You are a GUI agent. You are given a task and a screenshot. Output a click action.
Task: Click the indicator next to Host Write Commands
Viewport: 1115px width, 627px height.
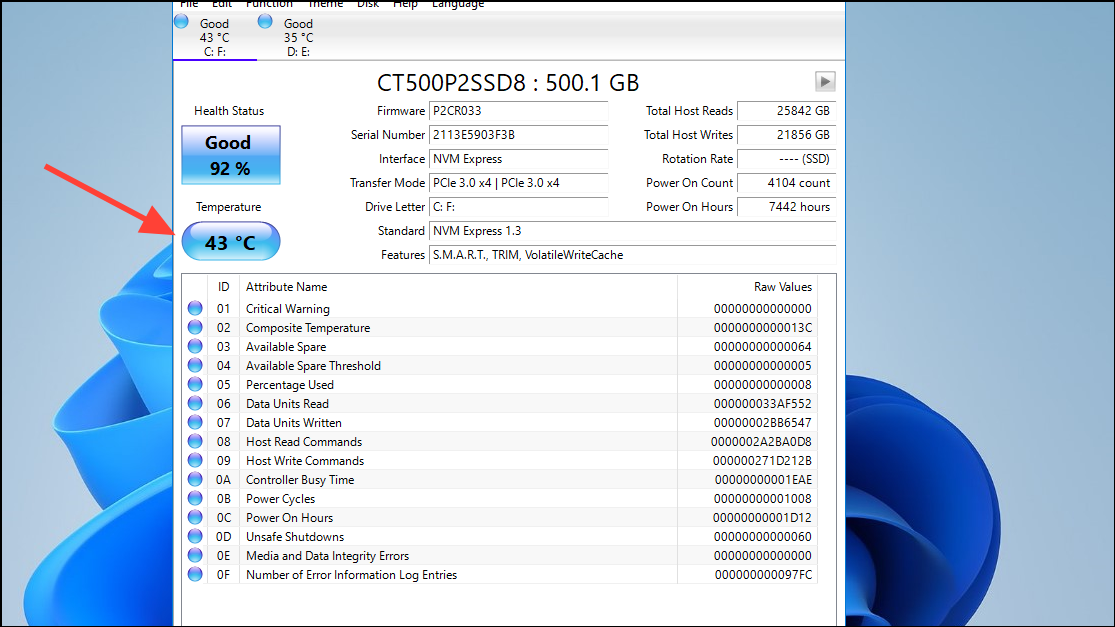195,460
